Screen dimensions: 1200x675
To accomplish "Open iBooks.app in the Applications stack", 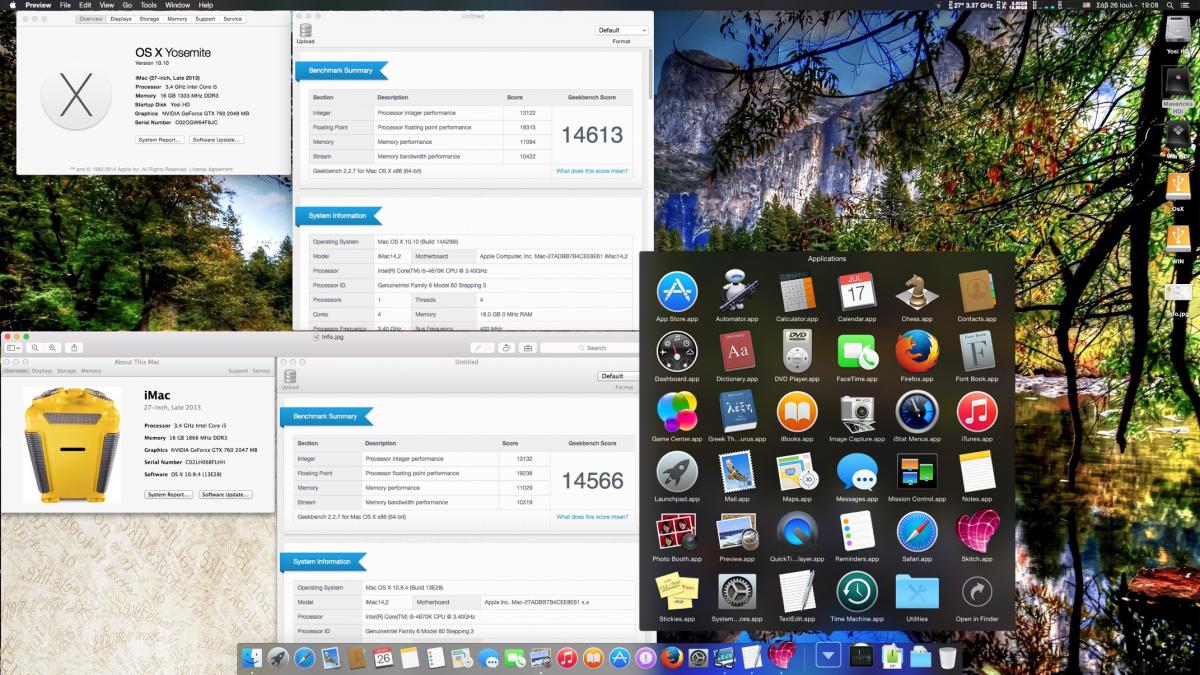I will (x=797, y=411).
